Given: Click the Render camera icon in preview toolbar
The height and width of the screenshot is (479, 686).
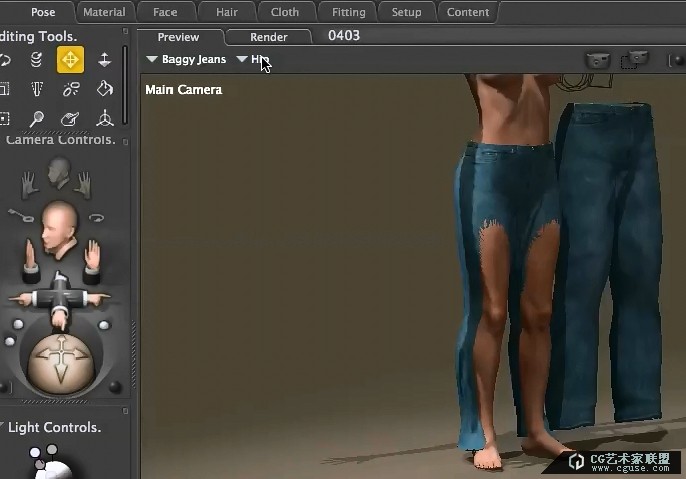Looking at the screenshot, I should pos(598,60).
